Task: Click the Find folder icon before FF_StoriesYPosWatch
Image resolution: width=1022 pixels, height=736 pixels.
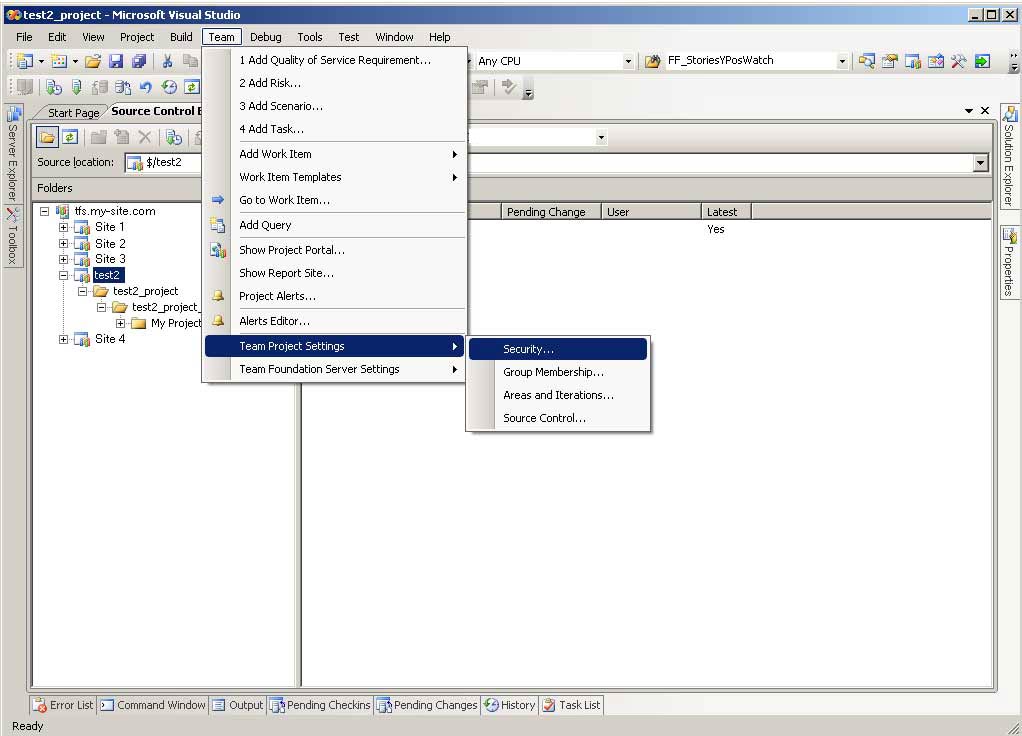Action: (652, 61)
